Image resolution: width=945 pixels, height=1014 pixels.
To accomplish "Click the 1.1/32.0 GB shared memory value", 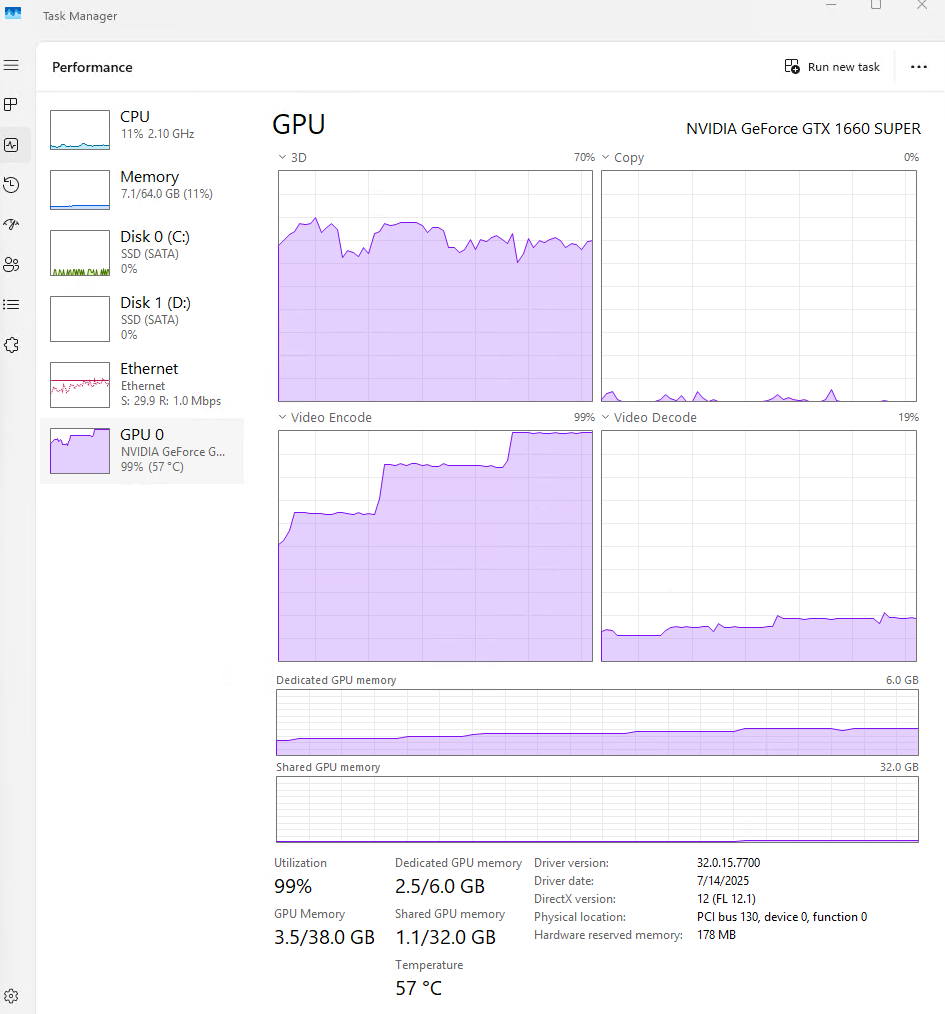I will point(445,937).
